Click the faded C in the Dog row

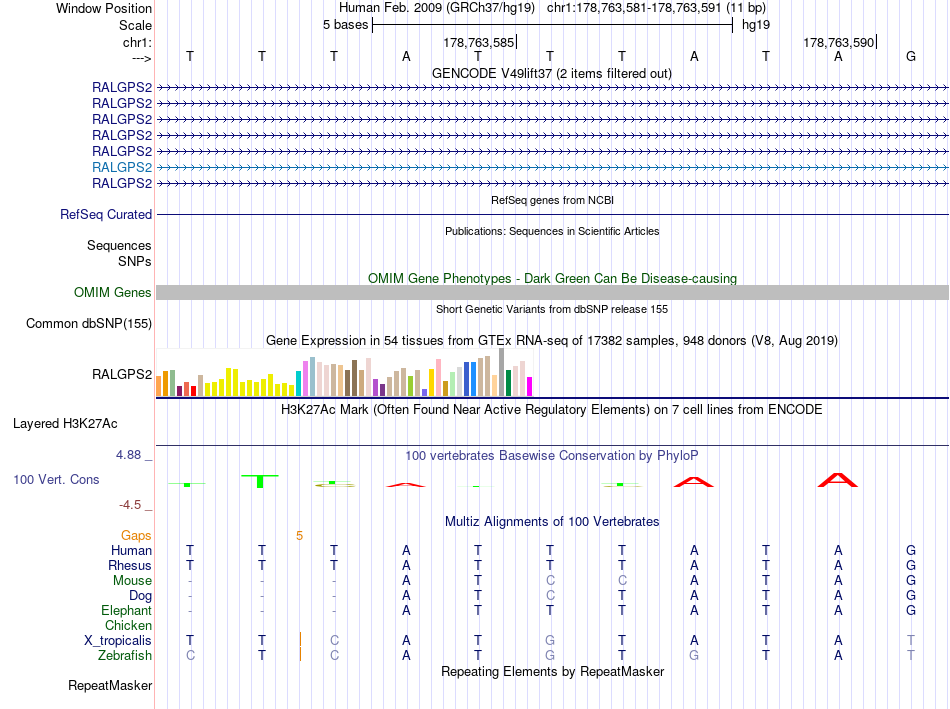[x=550, y=596]
